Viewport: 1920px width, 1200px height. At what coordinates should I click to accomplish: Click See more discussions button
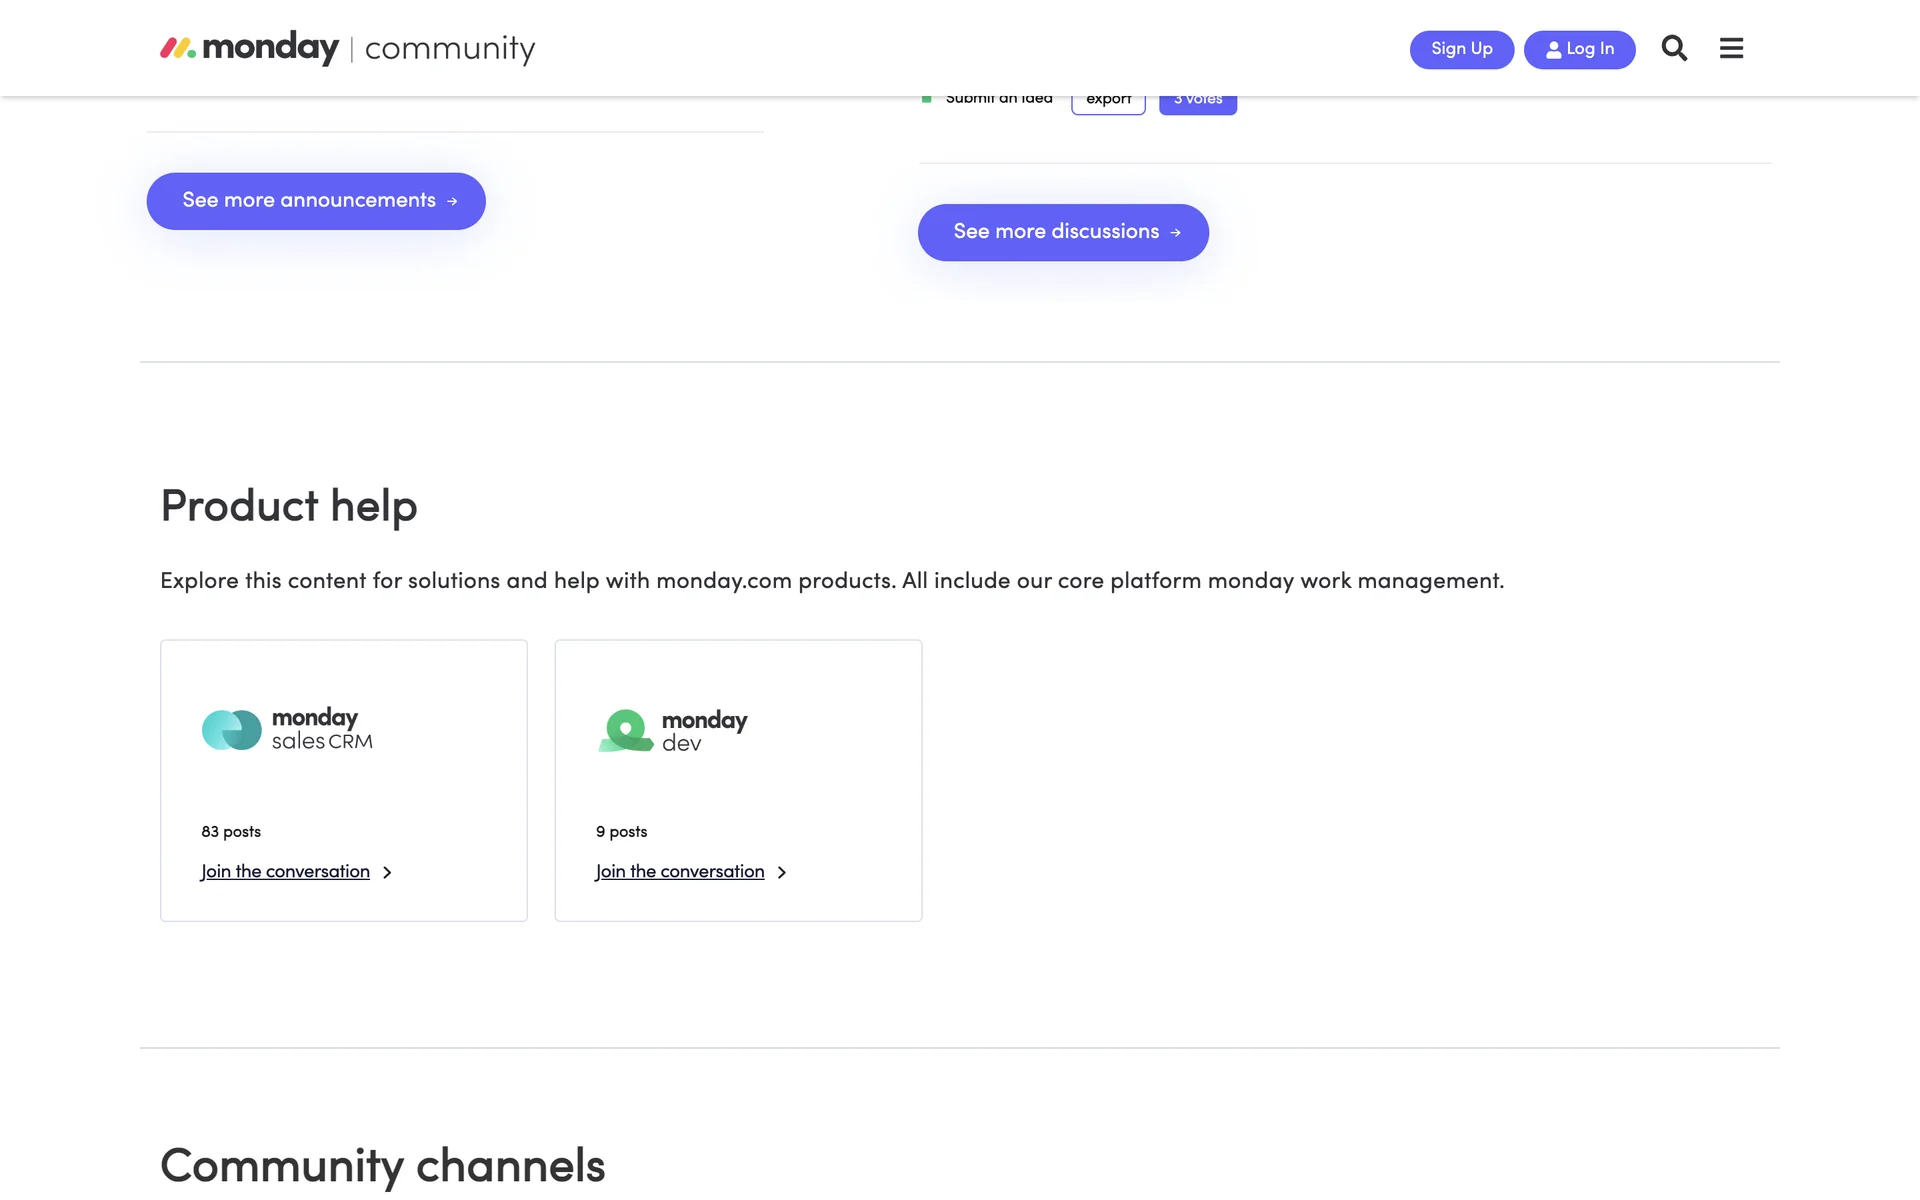pos(1063,232)
